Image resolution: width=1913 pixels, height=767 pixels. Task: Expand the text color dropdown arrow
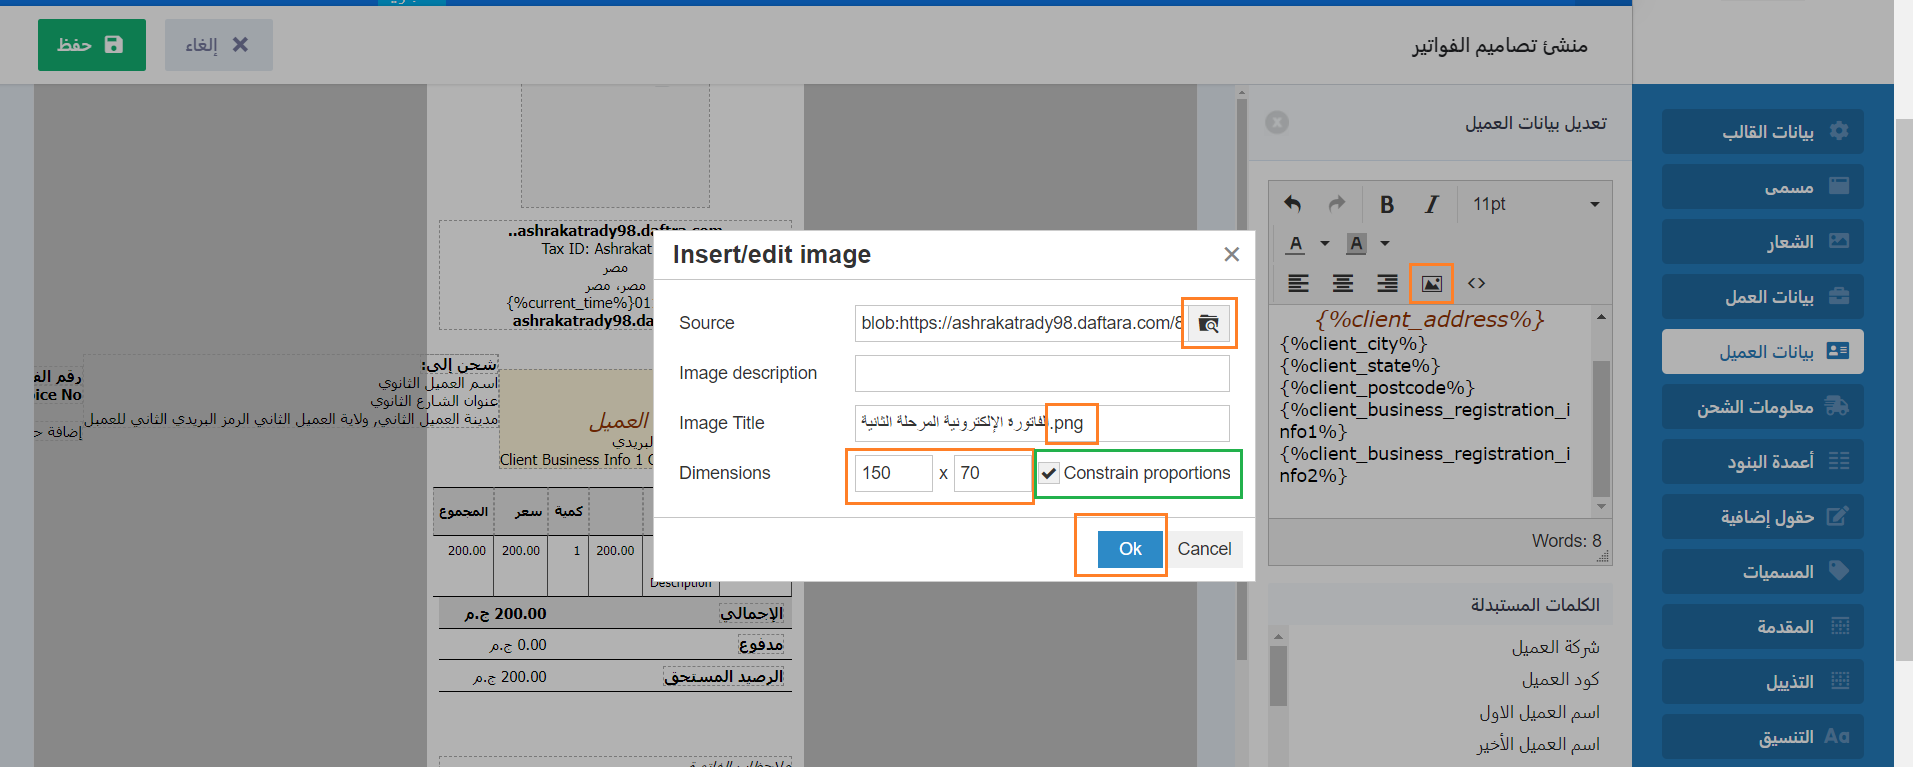pos(1324,243)
